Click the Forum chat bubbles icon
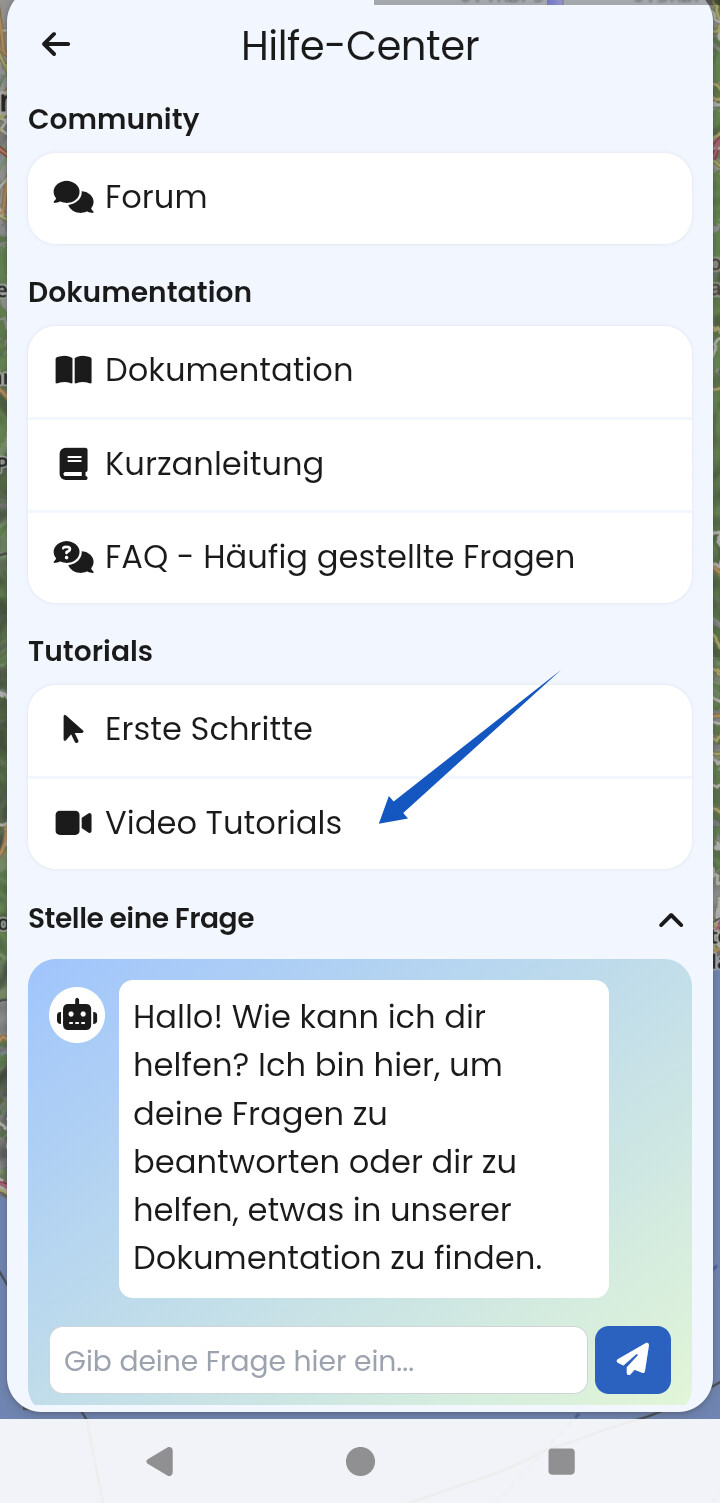This screenshot has height=1503, width=720. pyautogui.click(x=73, y=197)
